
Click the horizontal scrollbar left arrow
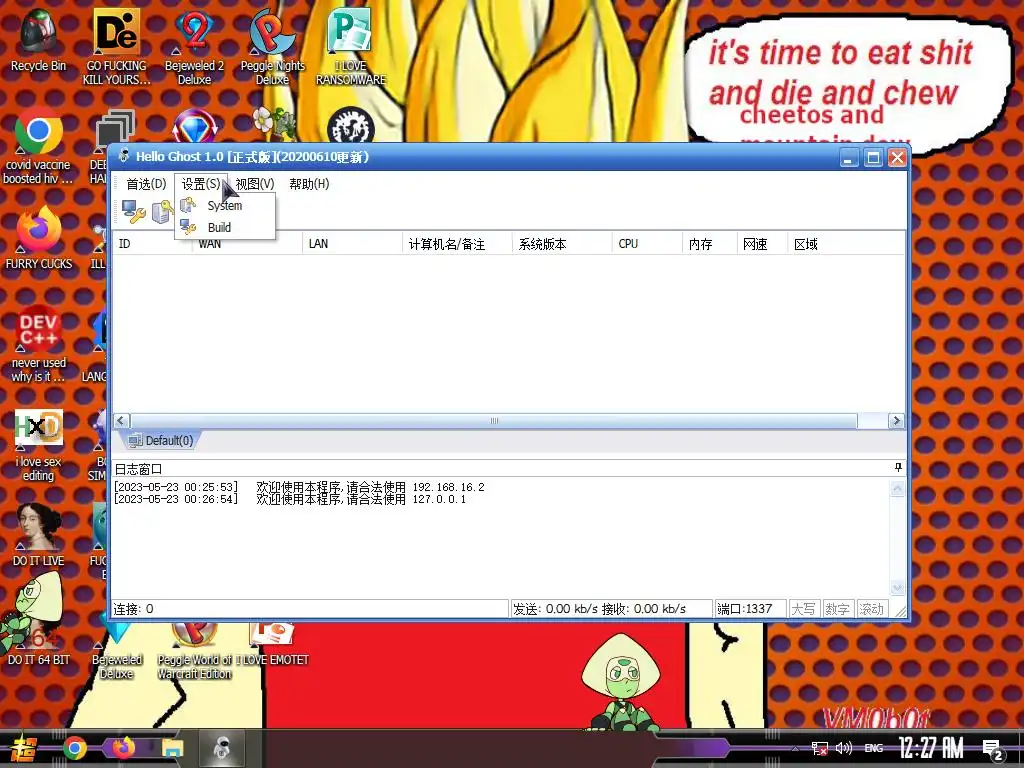(121, 421)
